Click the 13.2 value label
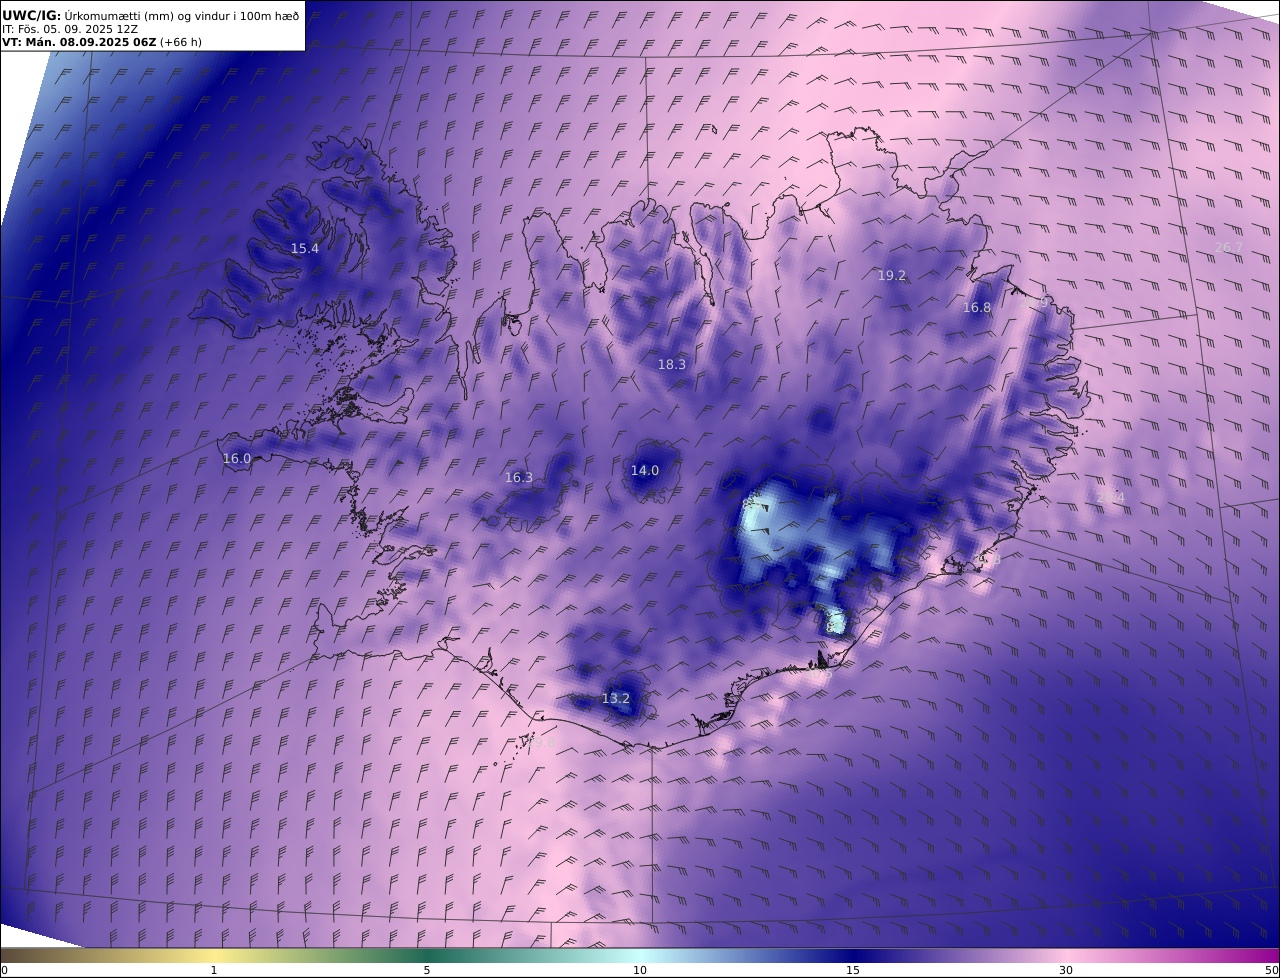Viewport: 1280px width, 978px height. point(616,699)
